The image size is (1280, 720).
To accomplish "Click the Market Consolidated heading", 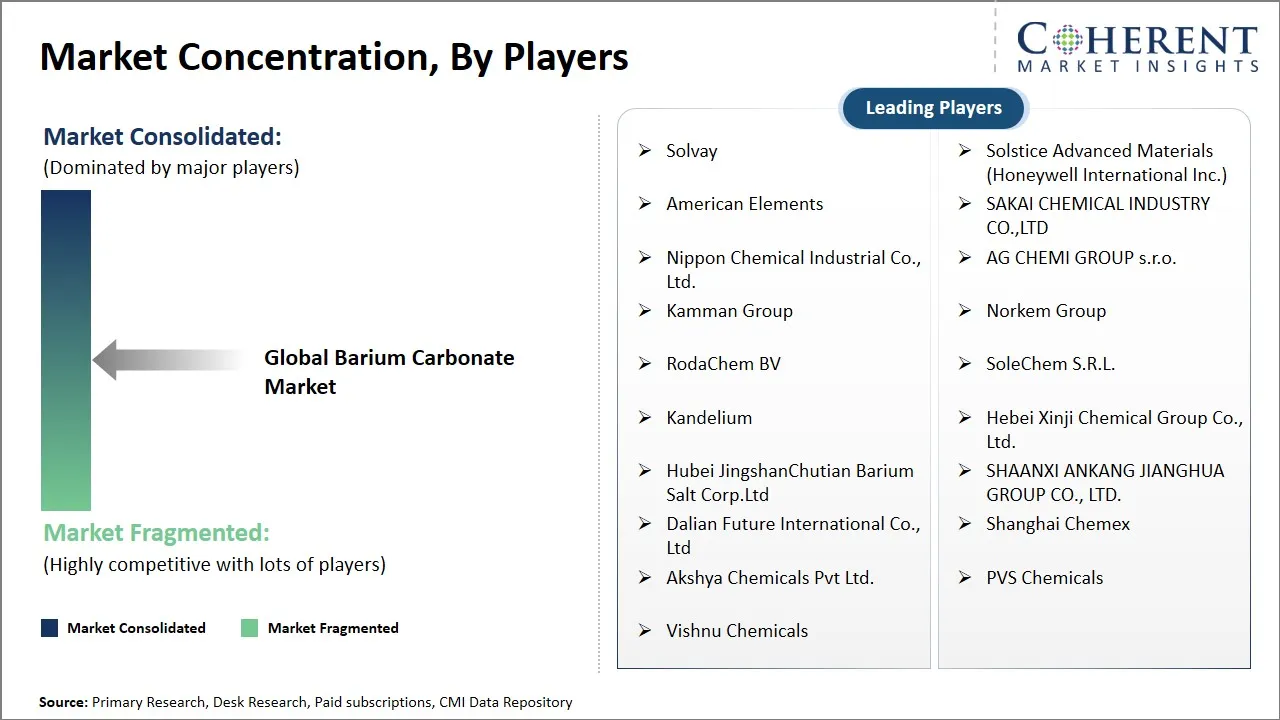I will (x=163, y=136).
